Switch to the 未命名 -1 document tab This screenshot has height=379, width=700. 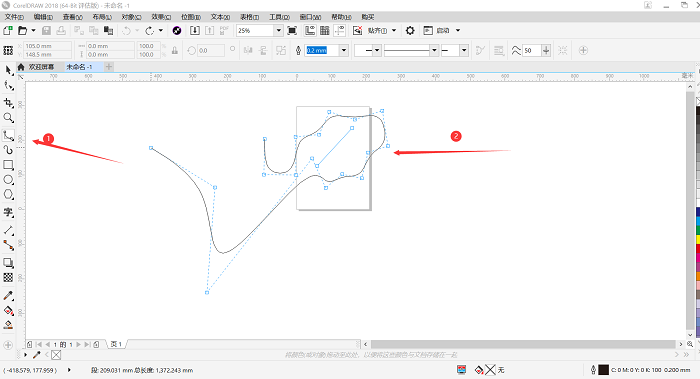click(79, 67)
